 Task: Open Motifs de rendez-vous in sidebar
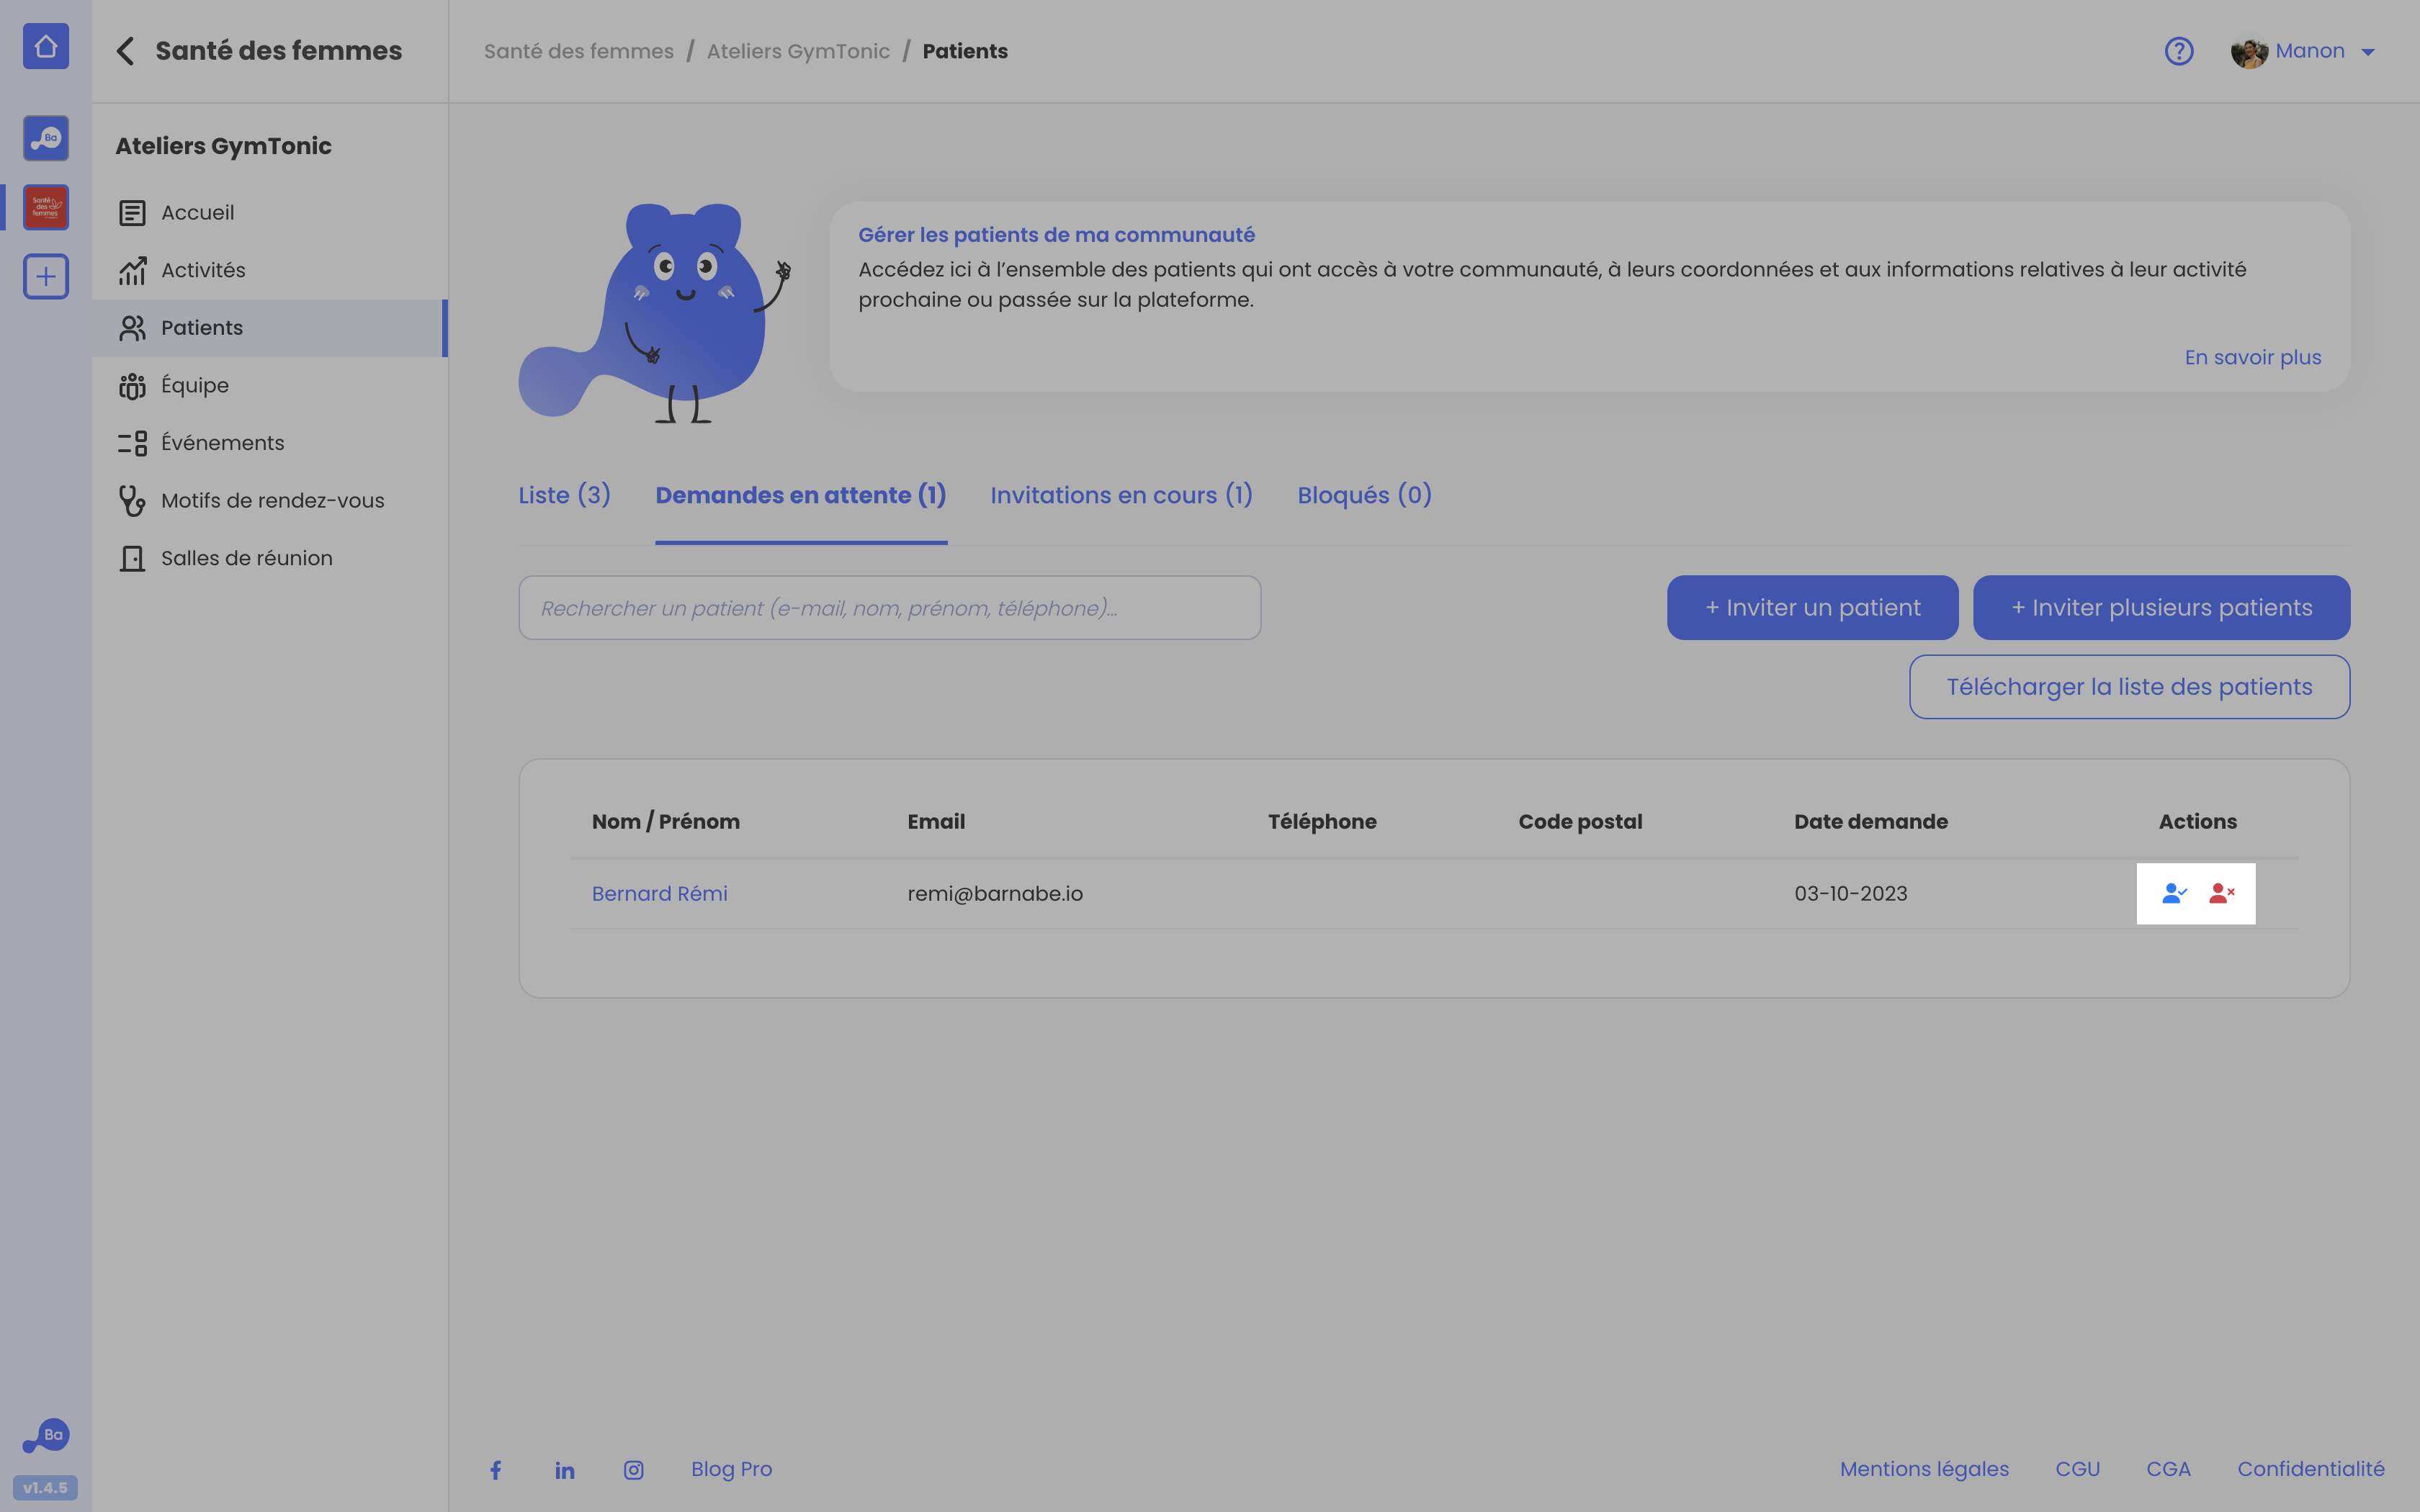(x=270, y=501)
